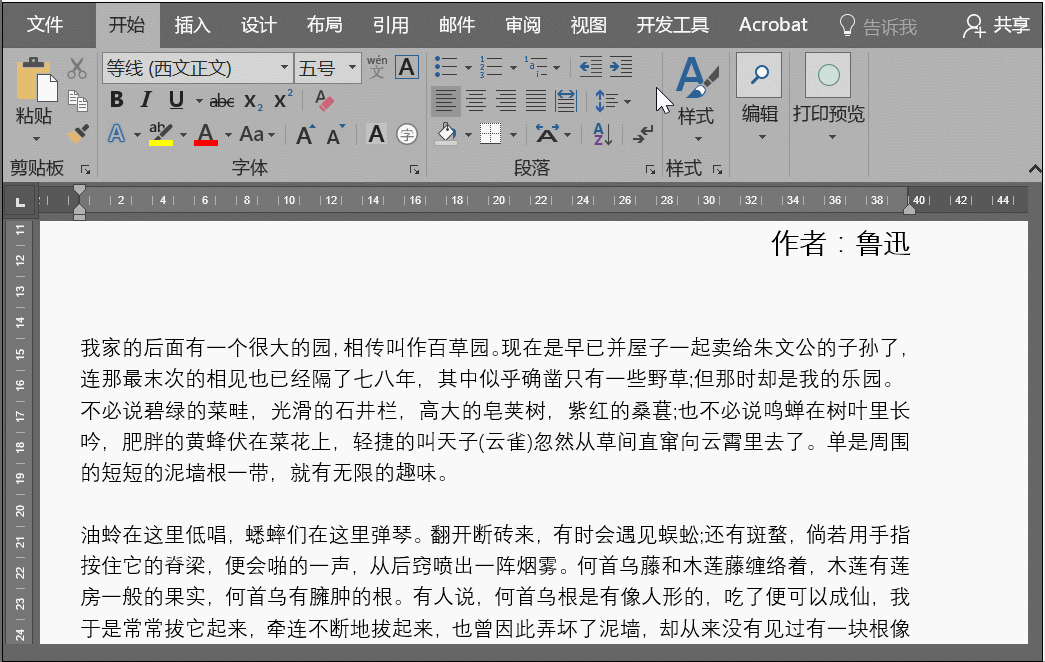Screen dimensions: 1045x662
Task: Click the Styles large A icon
Action: tap(696, 79)
